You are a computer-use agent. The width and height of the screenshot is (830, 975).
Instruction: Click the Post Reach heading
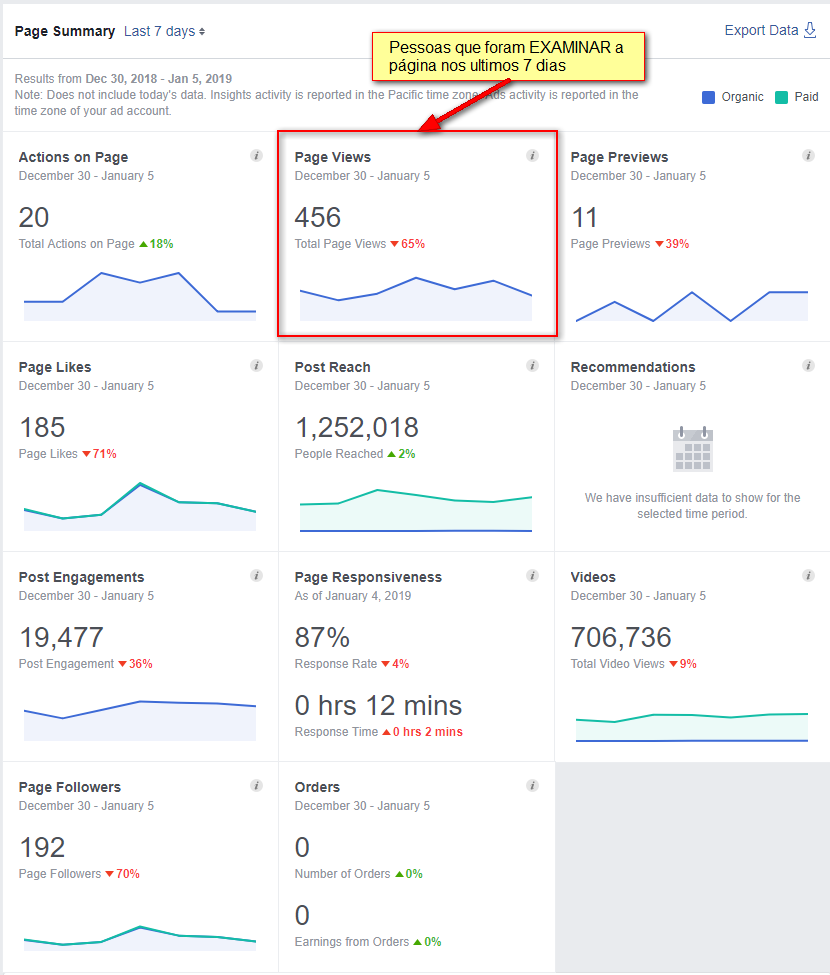pos(333,367)
